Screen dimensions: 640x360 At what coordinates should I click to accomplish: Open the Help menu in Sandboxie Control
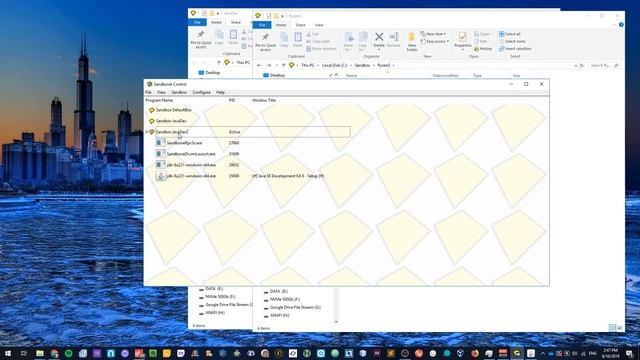220,92
